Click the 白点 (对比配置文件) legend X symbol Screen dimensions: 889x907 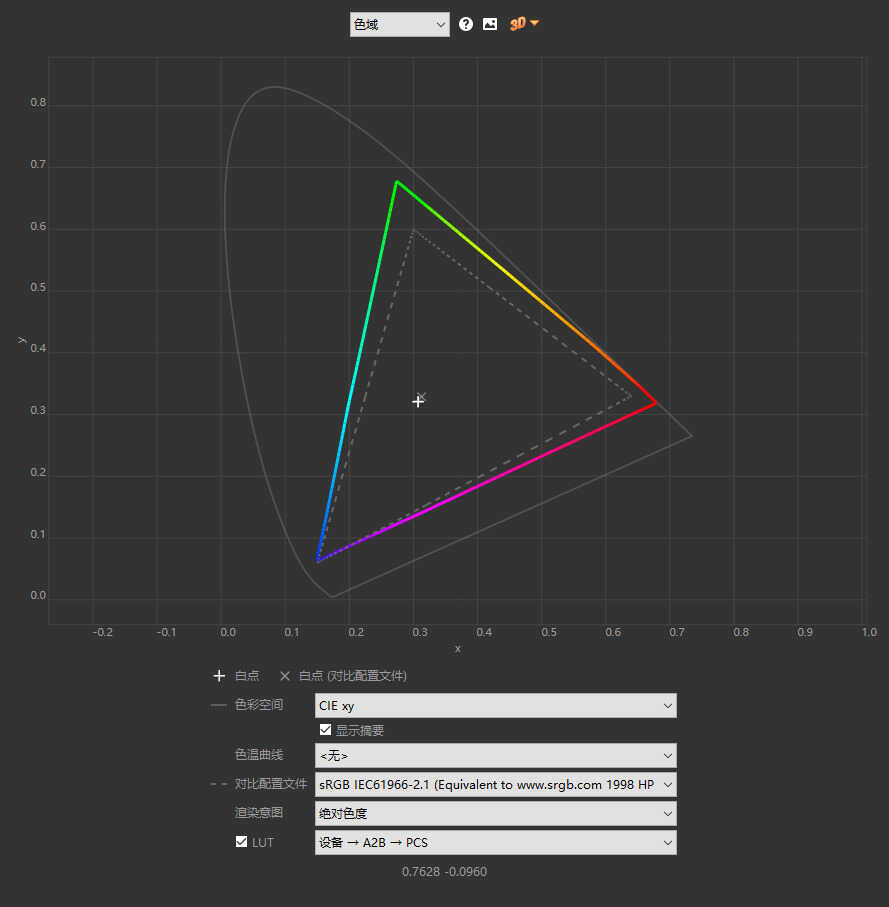(x=285, y=676)
